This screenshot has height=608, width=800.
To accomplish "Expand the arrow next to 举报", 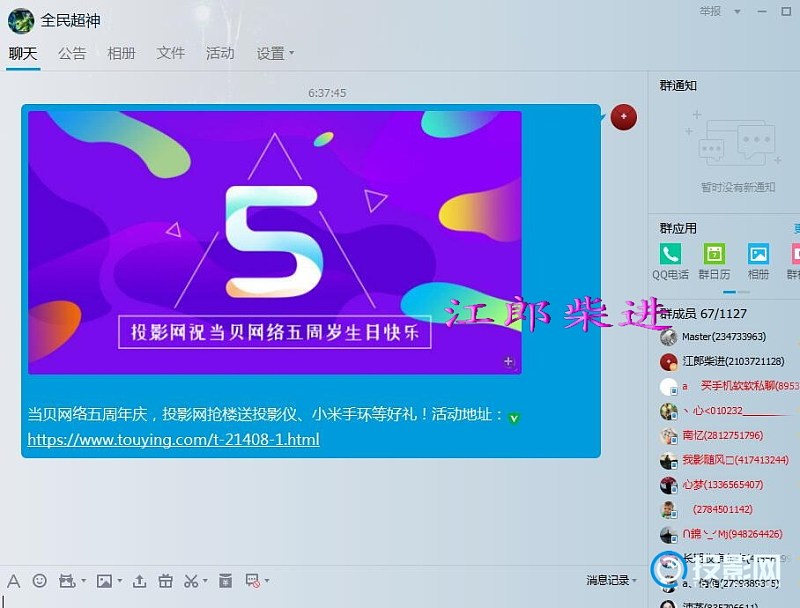I will coord(737,11).
